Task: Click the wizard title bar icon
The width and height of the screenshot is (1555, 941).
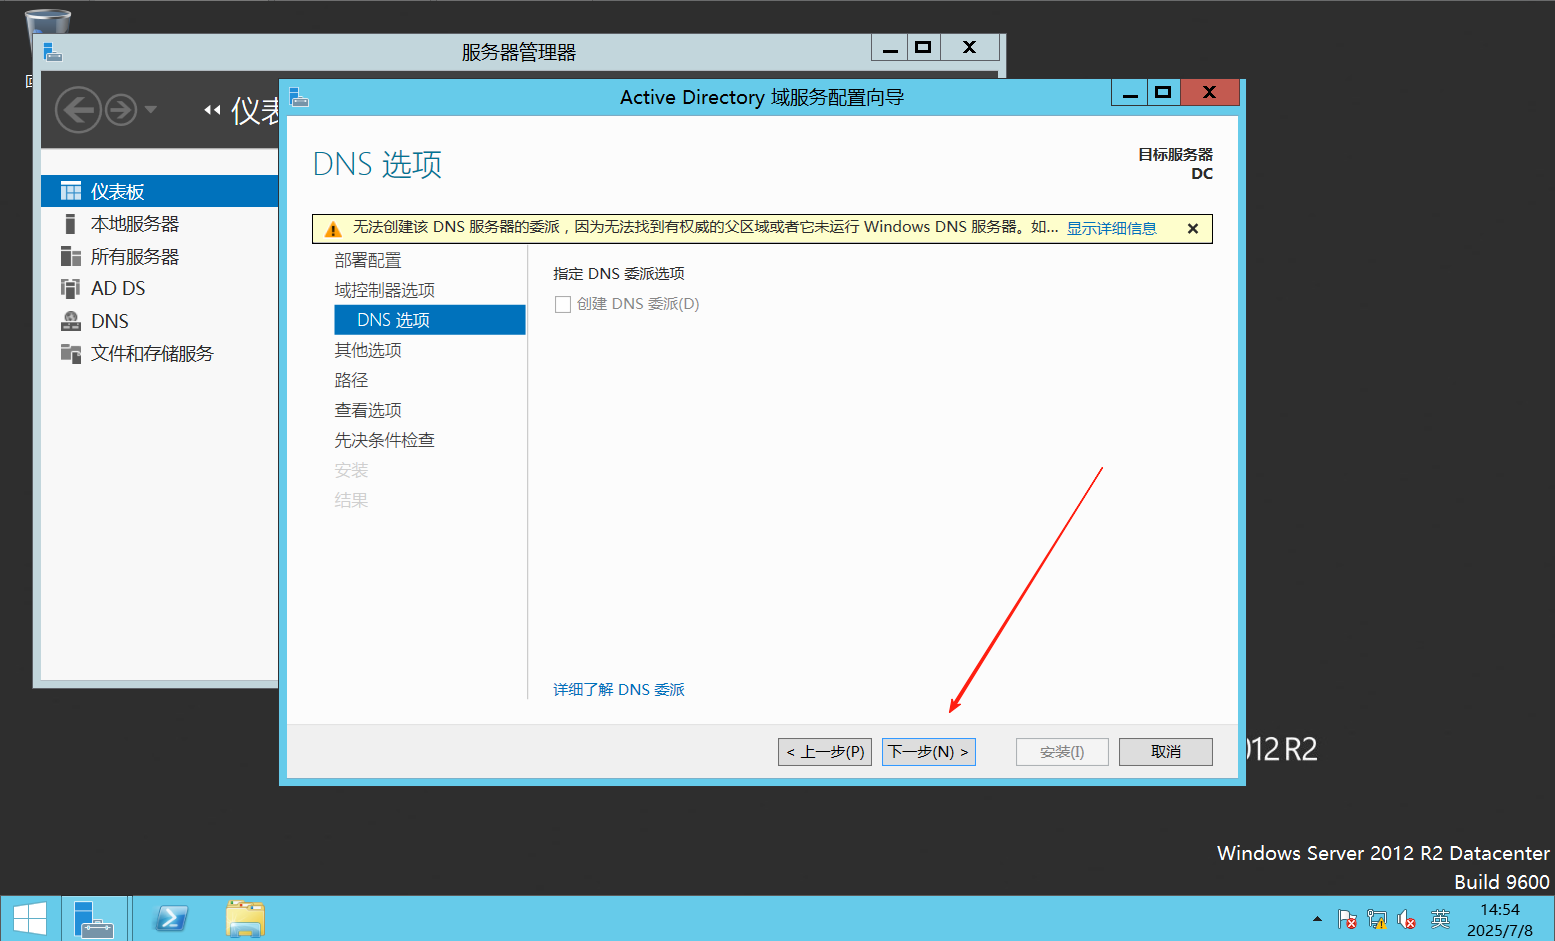Action: point(299,97)
